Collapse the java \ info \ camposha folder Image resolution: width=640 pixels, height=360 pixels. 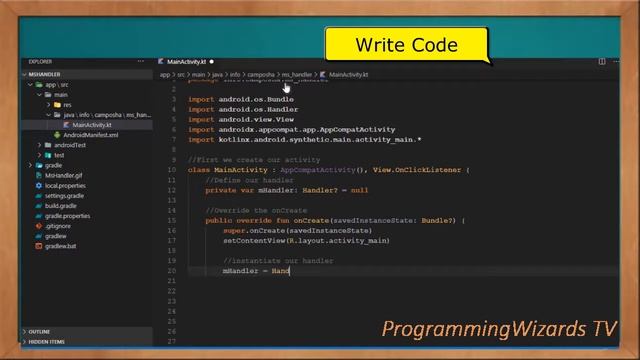tap(49, 115)
